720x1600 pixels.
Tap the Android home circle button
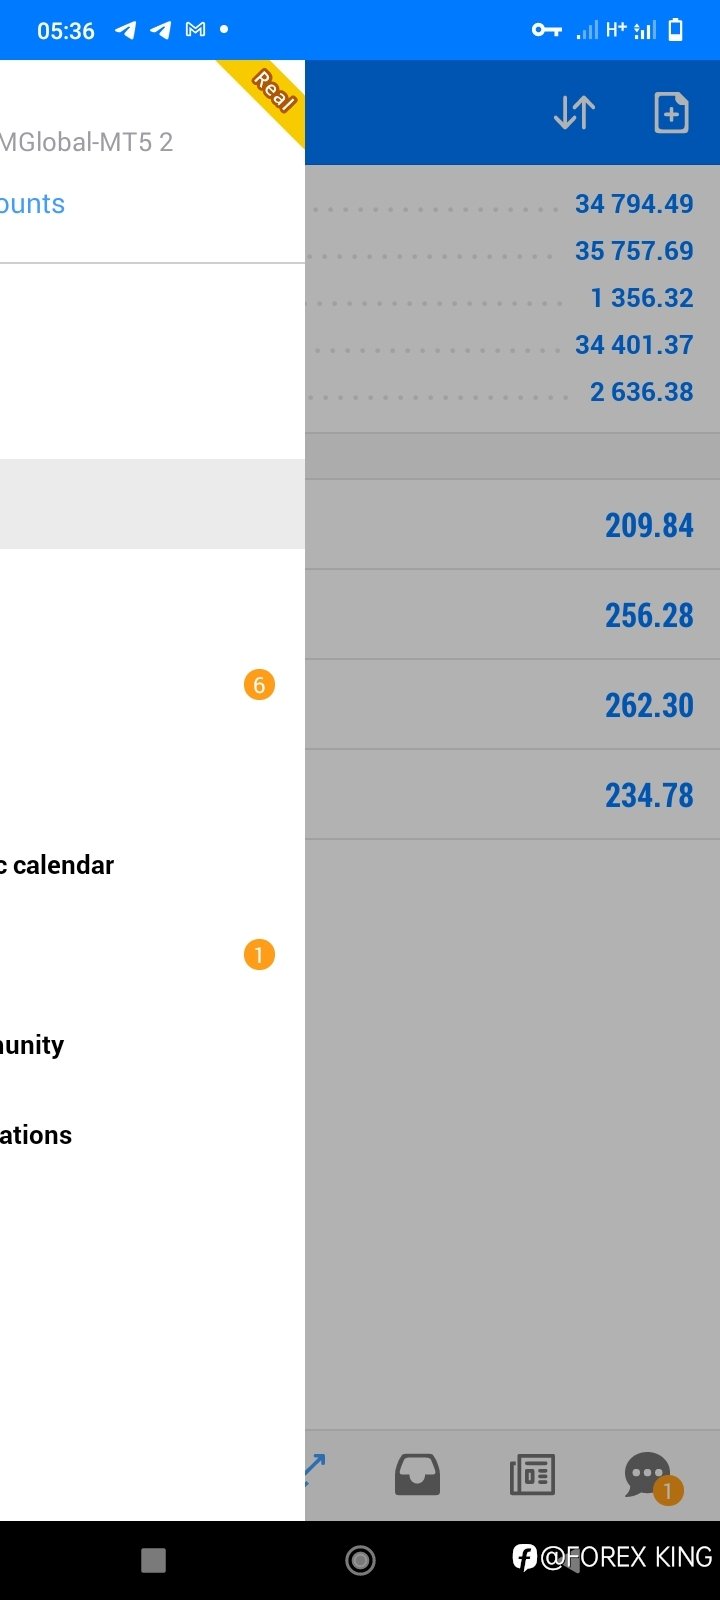click(x=360, y=1560)
